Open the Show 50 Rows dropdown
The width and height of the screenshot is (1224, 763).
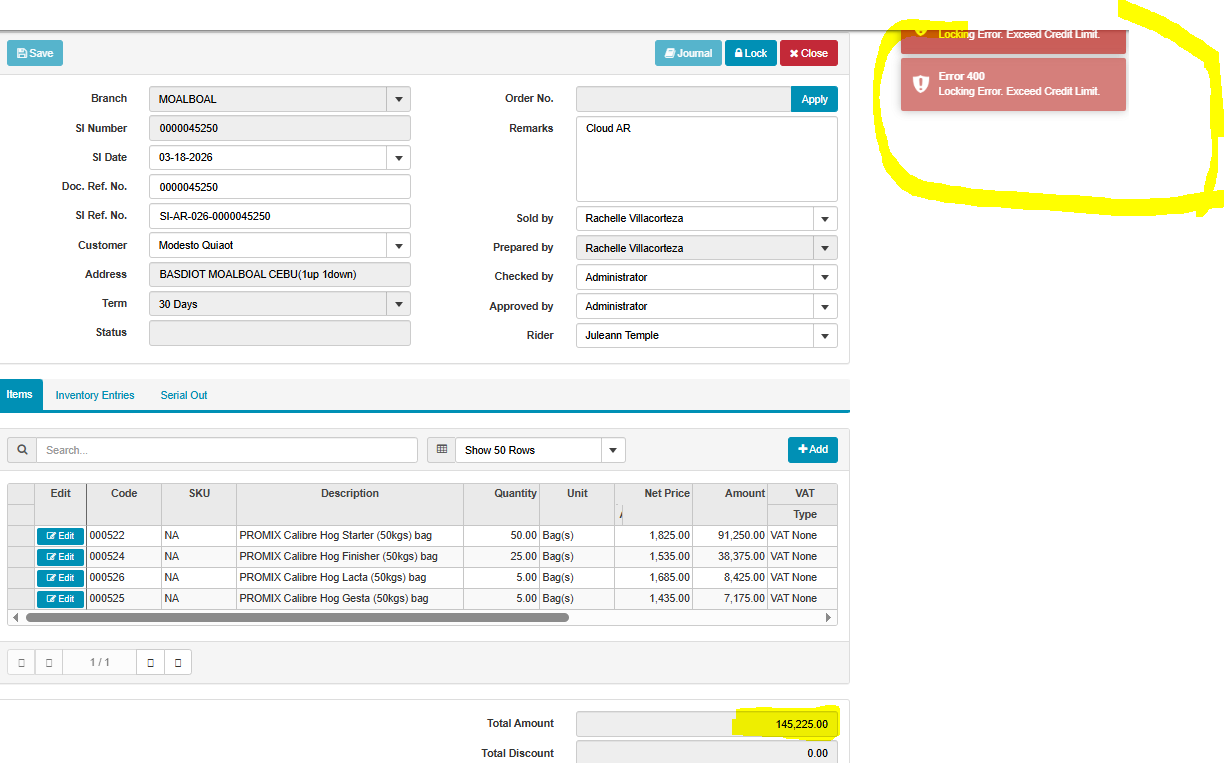point(613,451)
